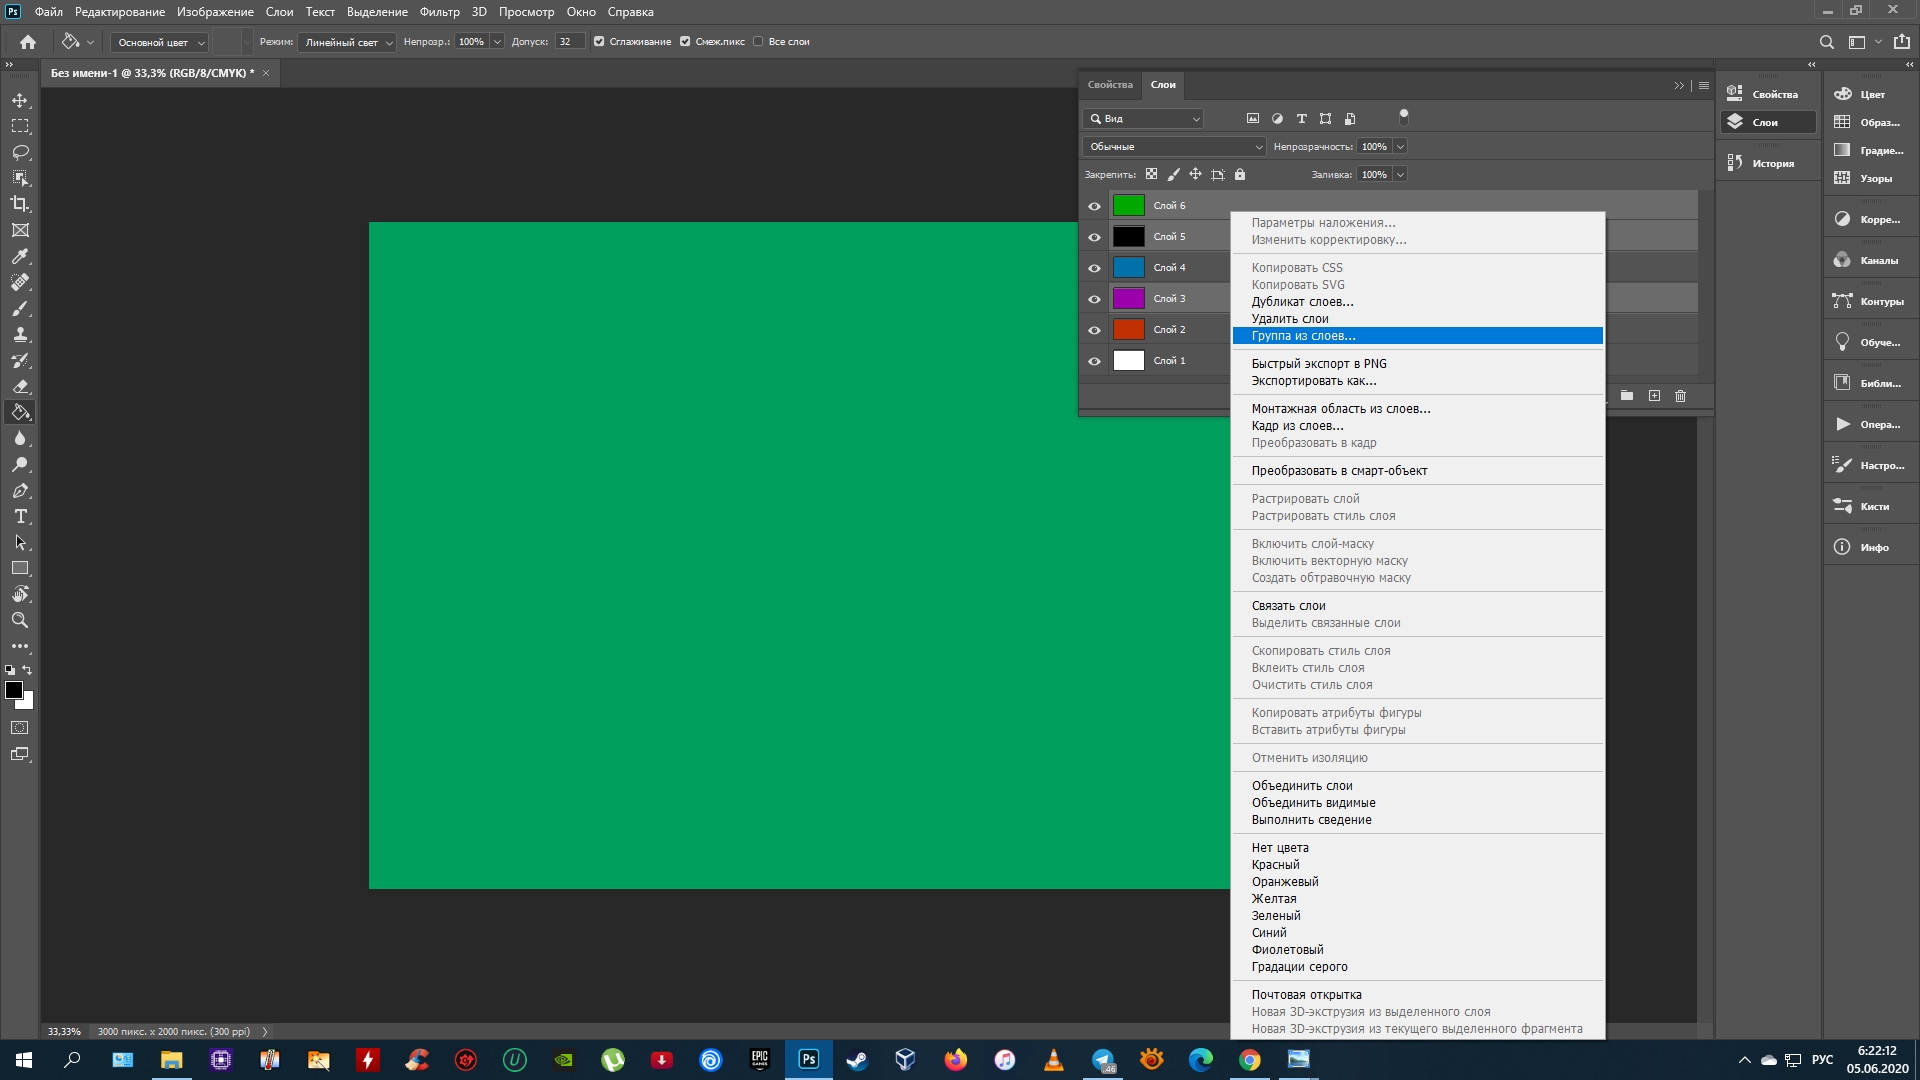Select the Lasso tool

pos(20,152)
